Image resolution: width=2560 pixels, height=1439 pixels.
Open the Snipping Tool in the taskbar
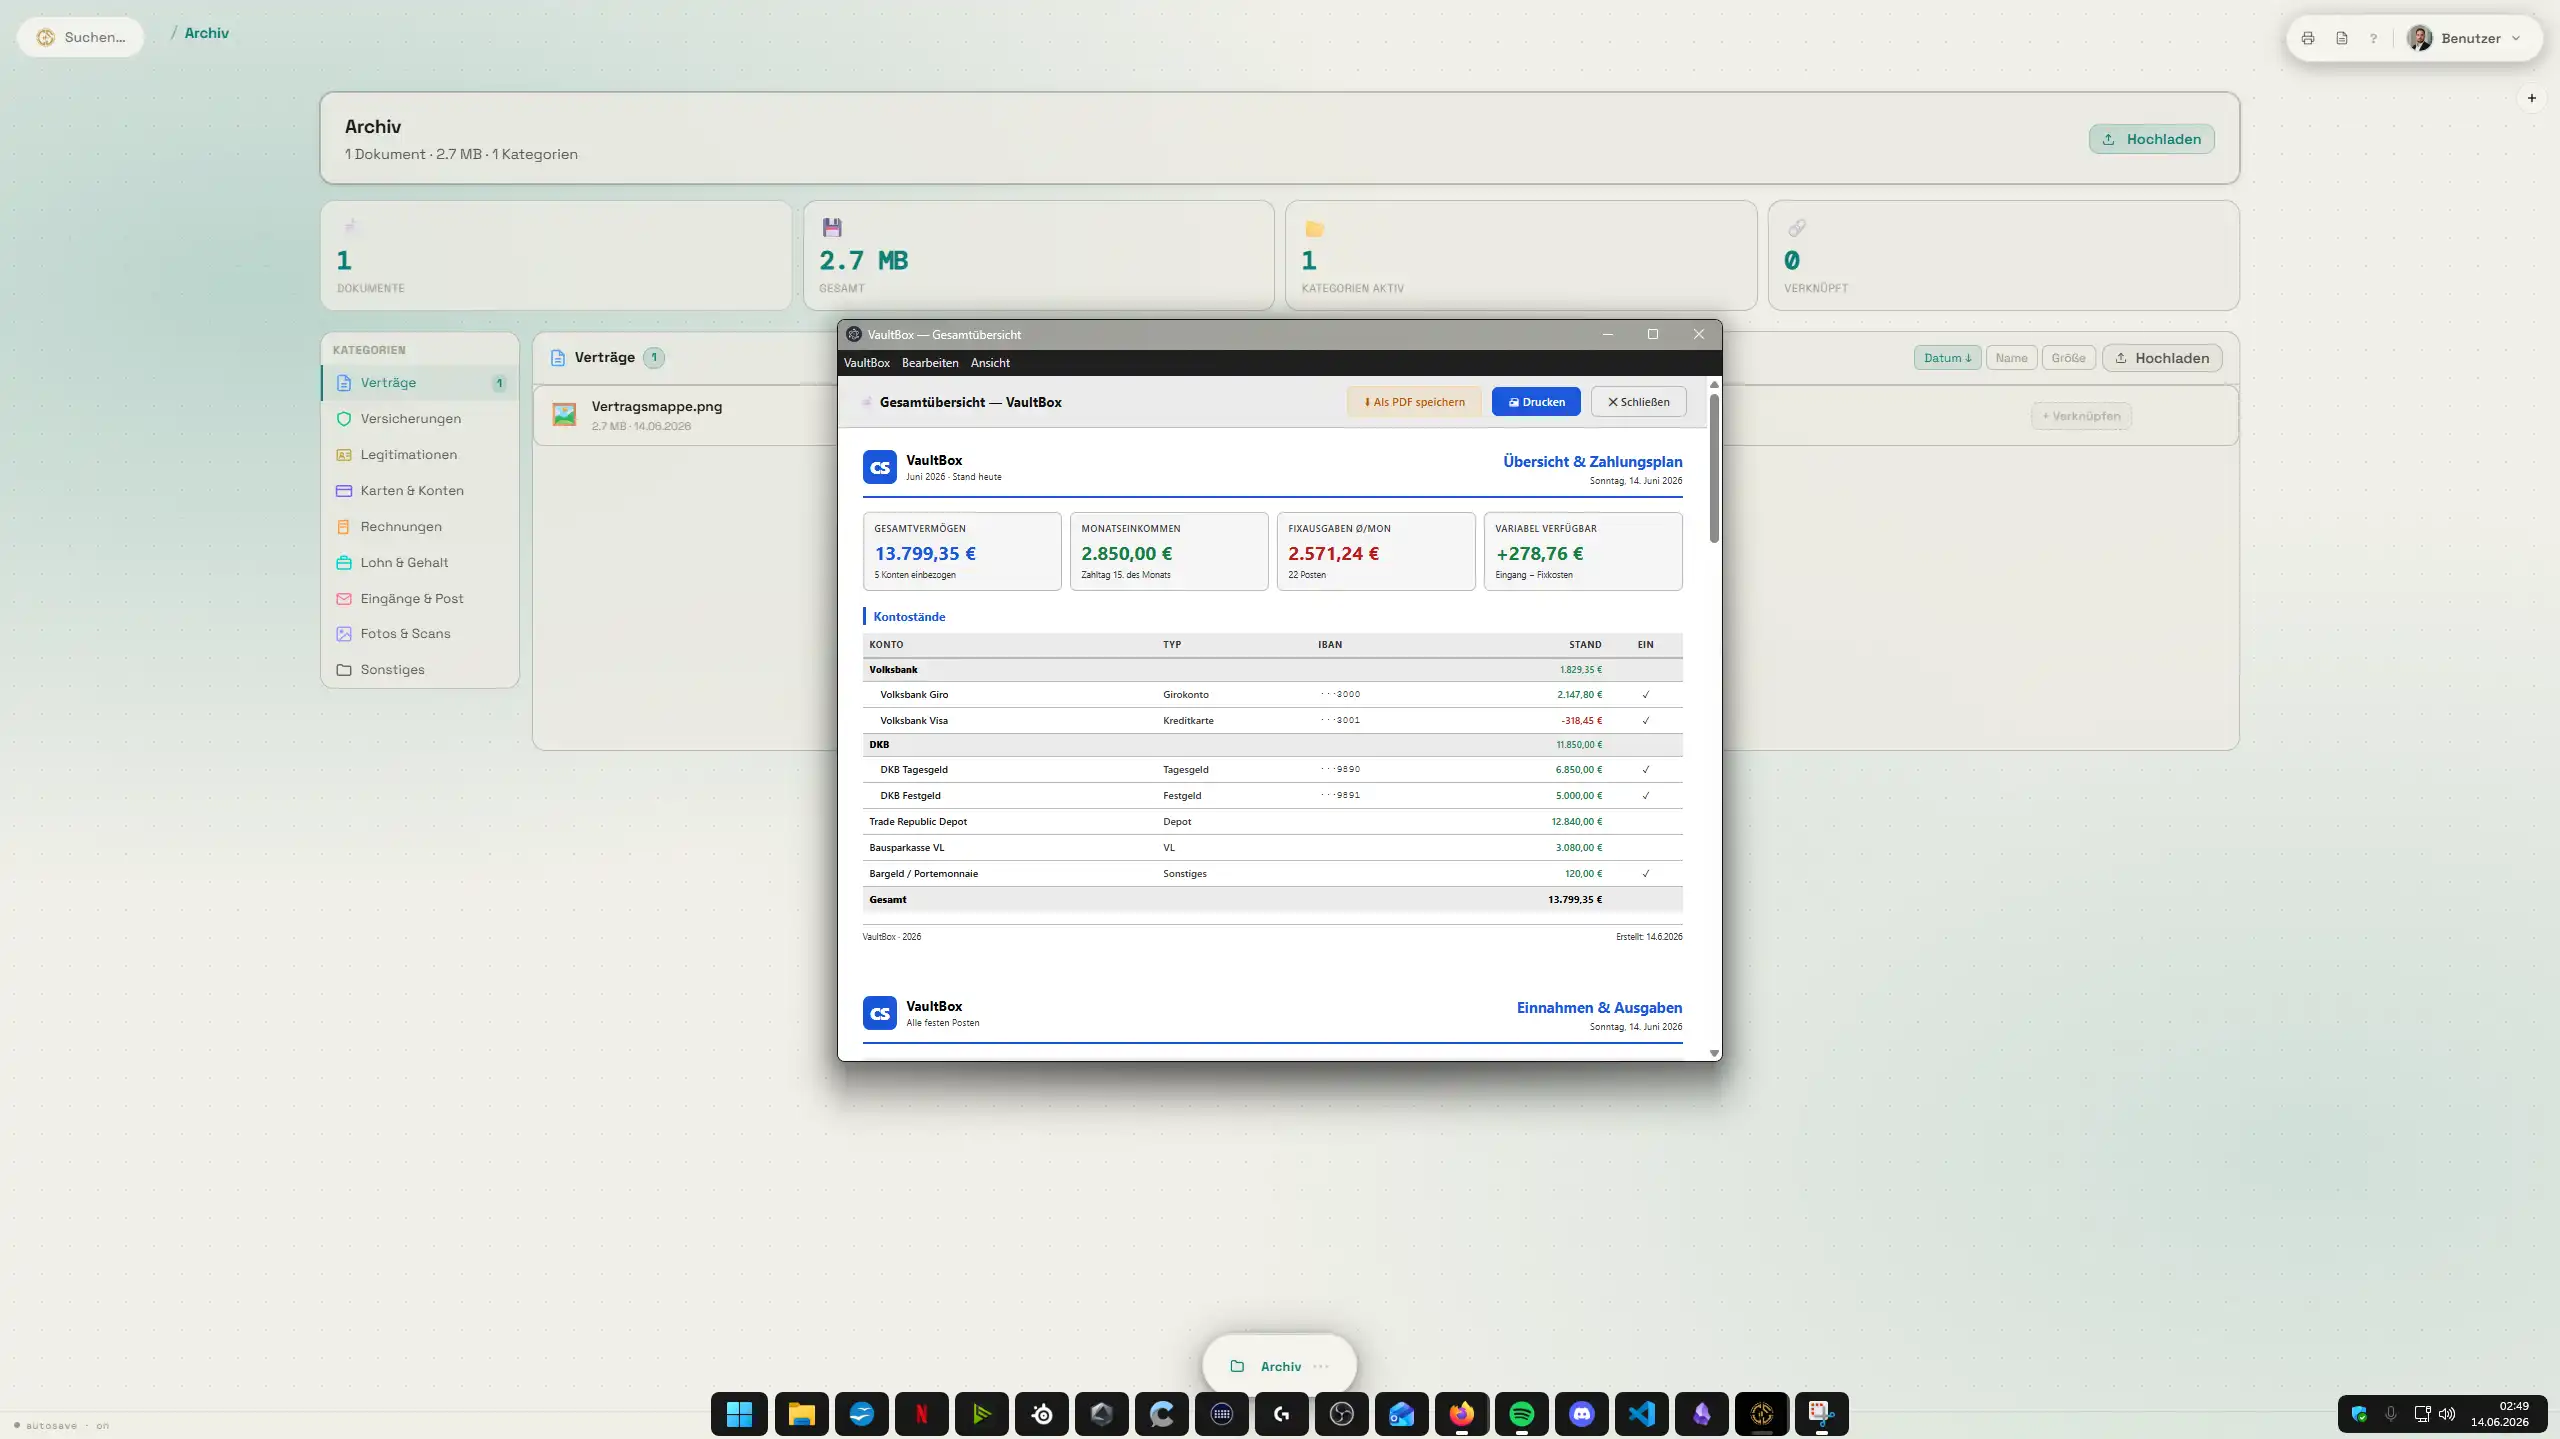click(1822, 1414)
